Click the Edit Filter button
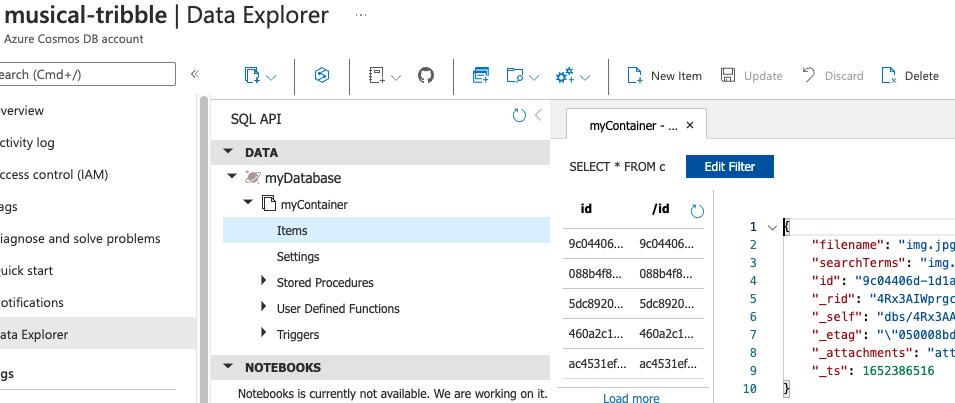Viewport: 955px width, 403px height. [x=730, y=167]
